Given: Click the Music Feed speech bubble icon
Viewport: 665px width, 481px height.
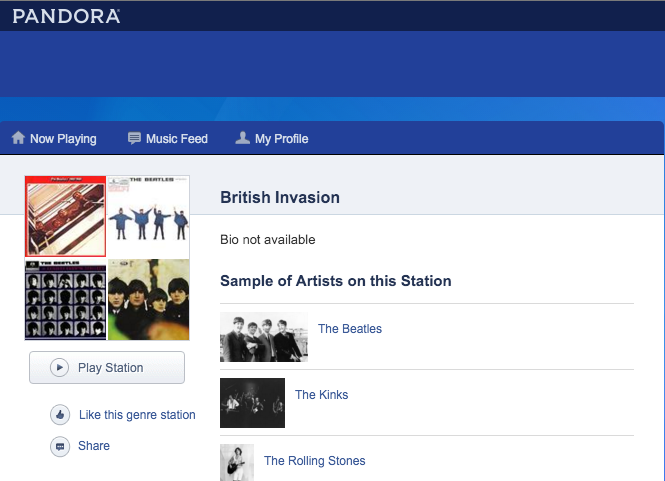Looking at the screenshot, I should click(x=134, y=138).
